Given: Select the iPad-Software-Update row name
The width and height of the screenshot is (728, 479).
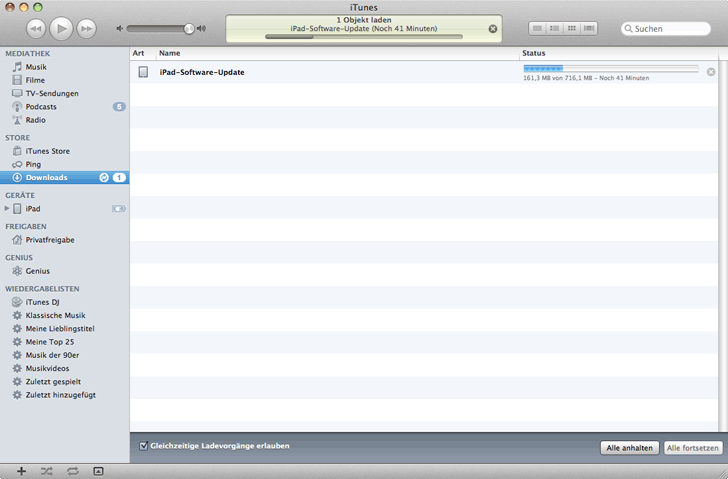Looking at the screenshot, I should coord(202,72).
